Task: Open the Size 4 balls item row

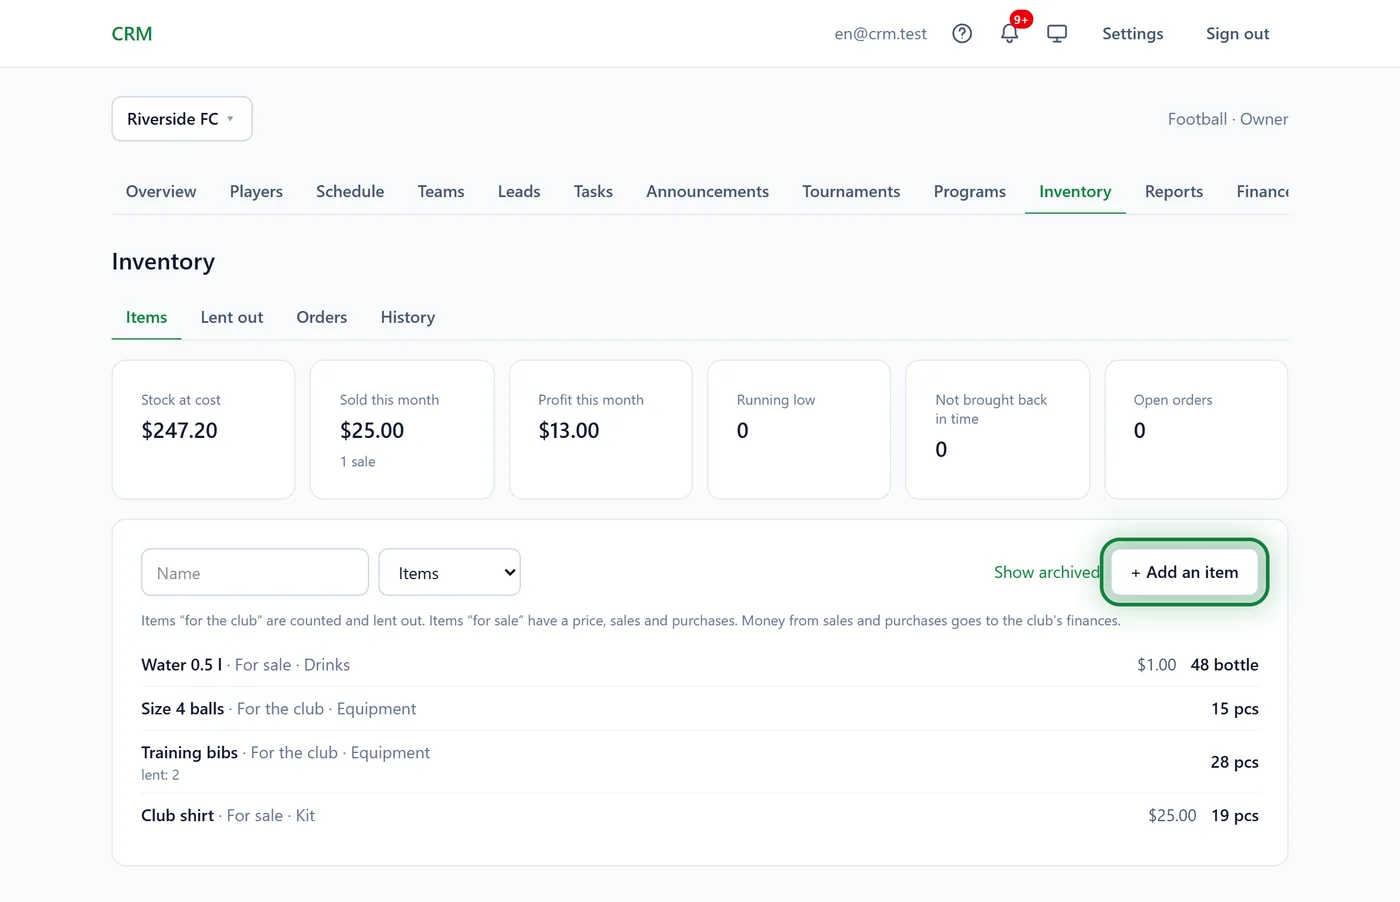Action: coord(700,709)
